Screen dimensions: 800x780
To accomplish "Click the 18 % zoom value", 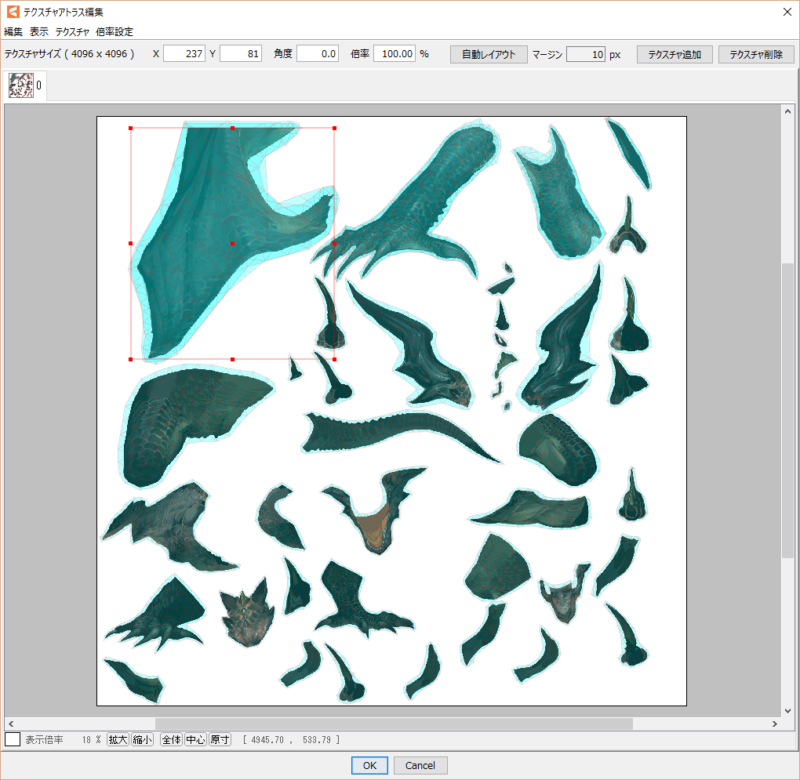I will (91, 740).
